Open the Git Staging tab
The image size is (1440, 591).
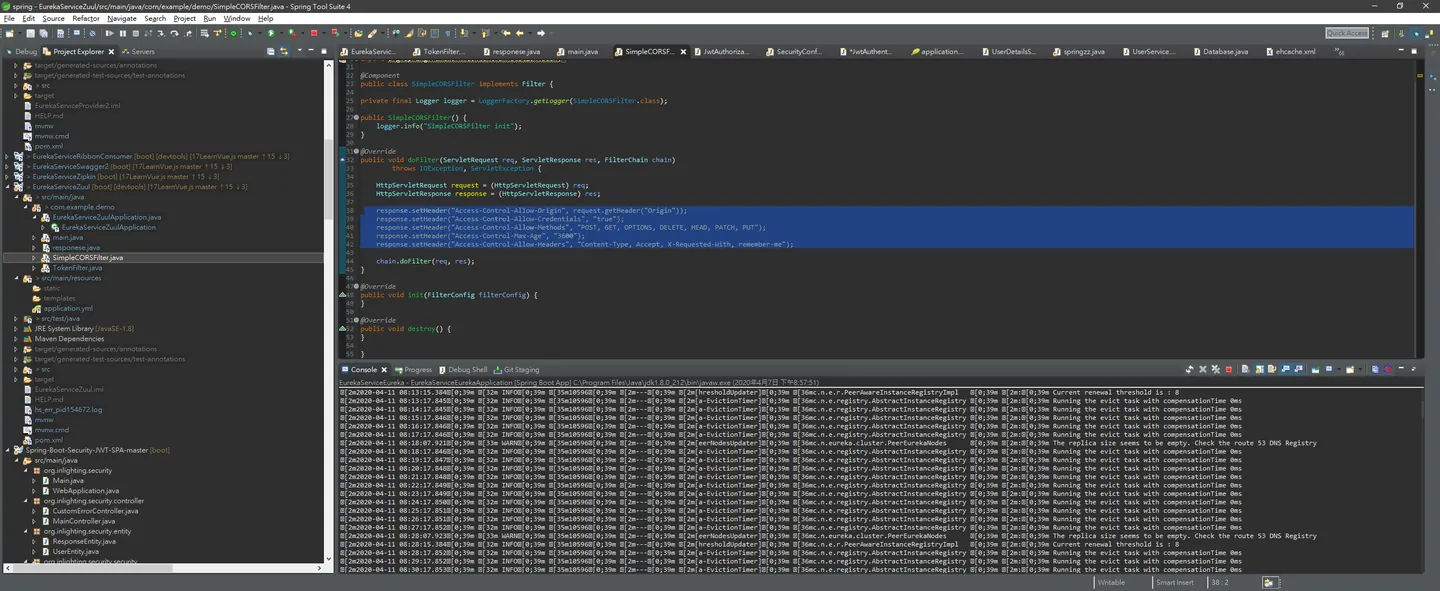[521, 369]
